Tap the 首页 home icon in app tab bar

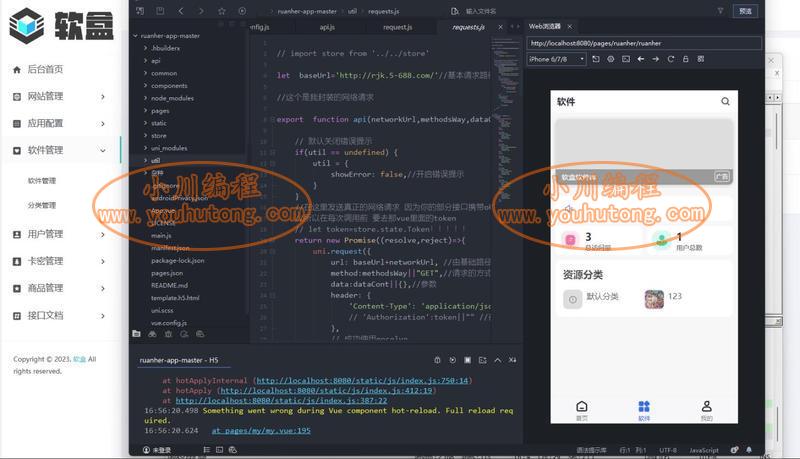[x=582, y=406]
